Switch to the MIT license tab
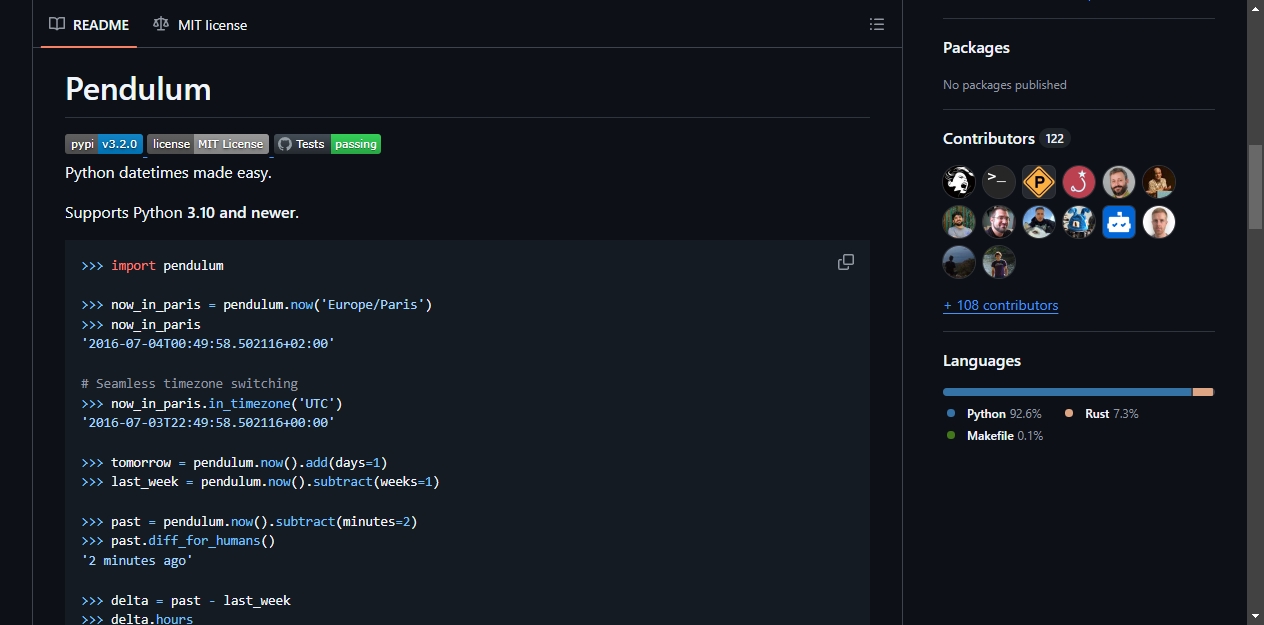The width and height of the screenshot is (1264, 625). (x=200, y=24)
